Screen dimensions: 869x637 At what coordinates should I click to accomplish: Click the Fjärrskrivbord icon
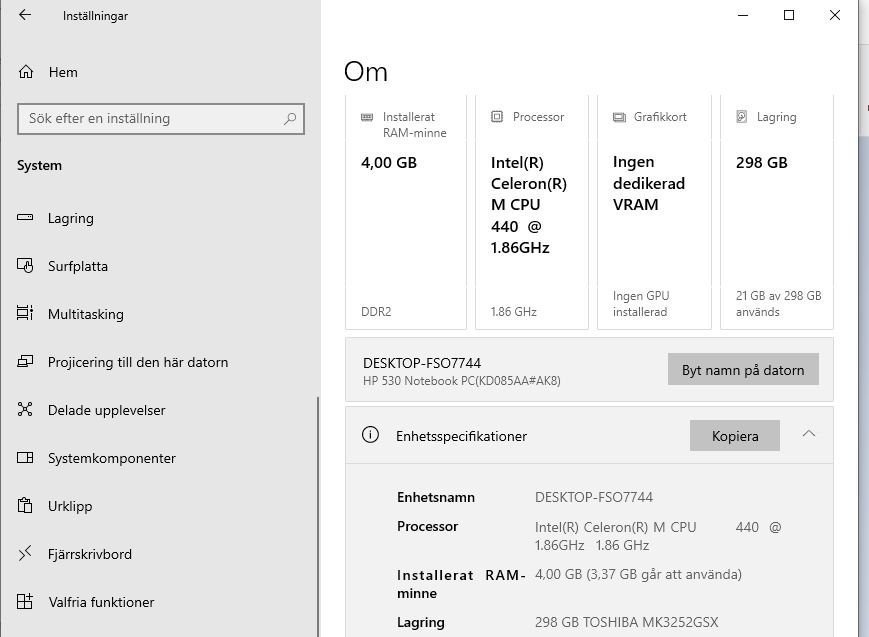click(26, 554)
